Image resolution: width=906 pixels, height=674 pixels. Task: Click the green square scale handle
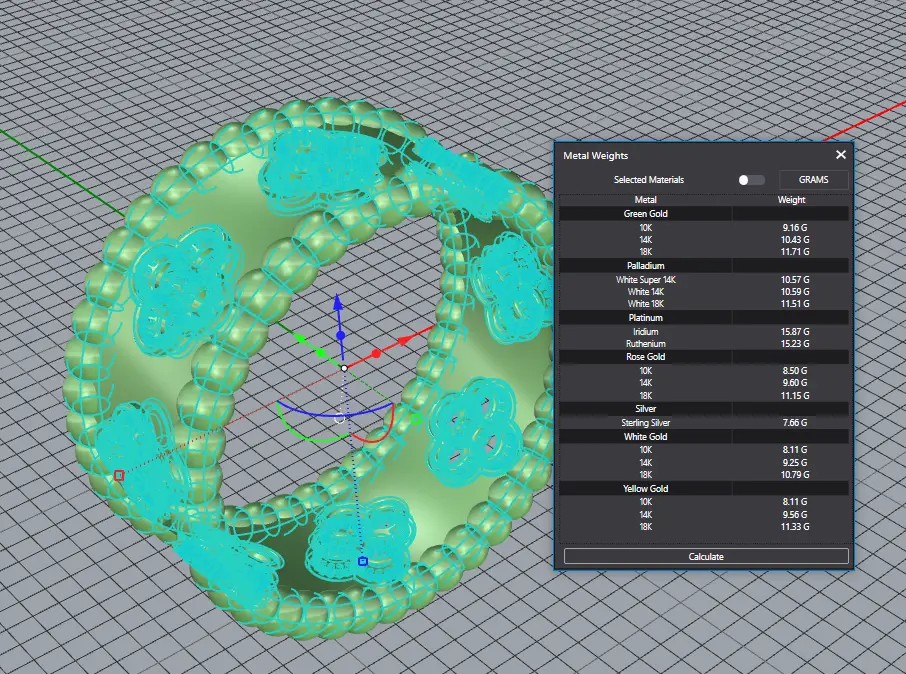416,419
